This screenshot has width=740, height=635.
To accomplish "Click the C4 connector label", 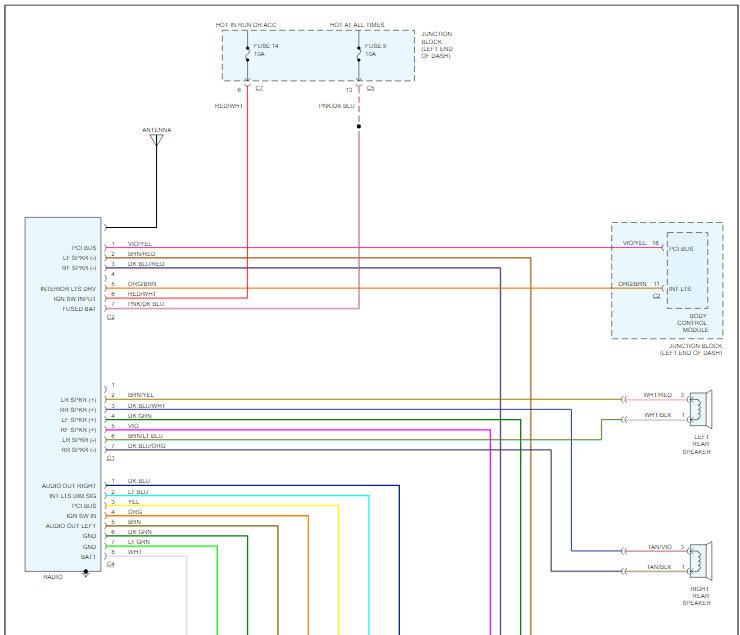I will point(110,564).
